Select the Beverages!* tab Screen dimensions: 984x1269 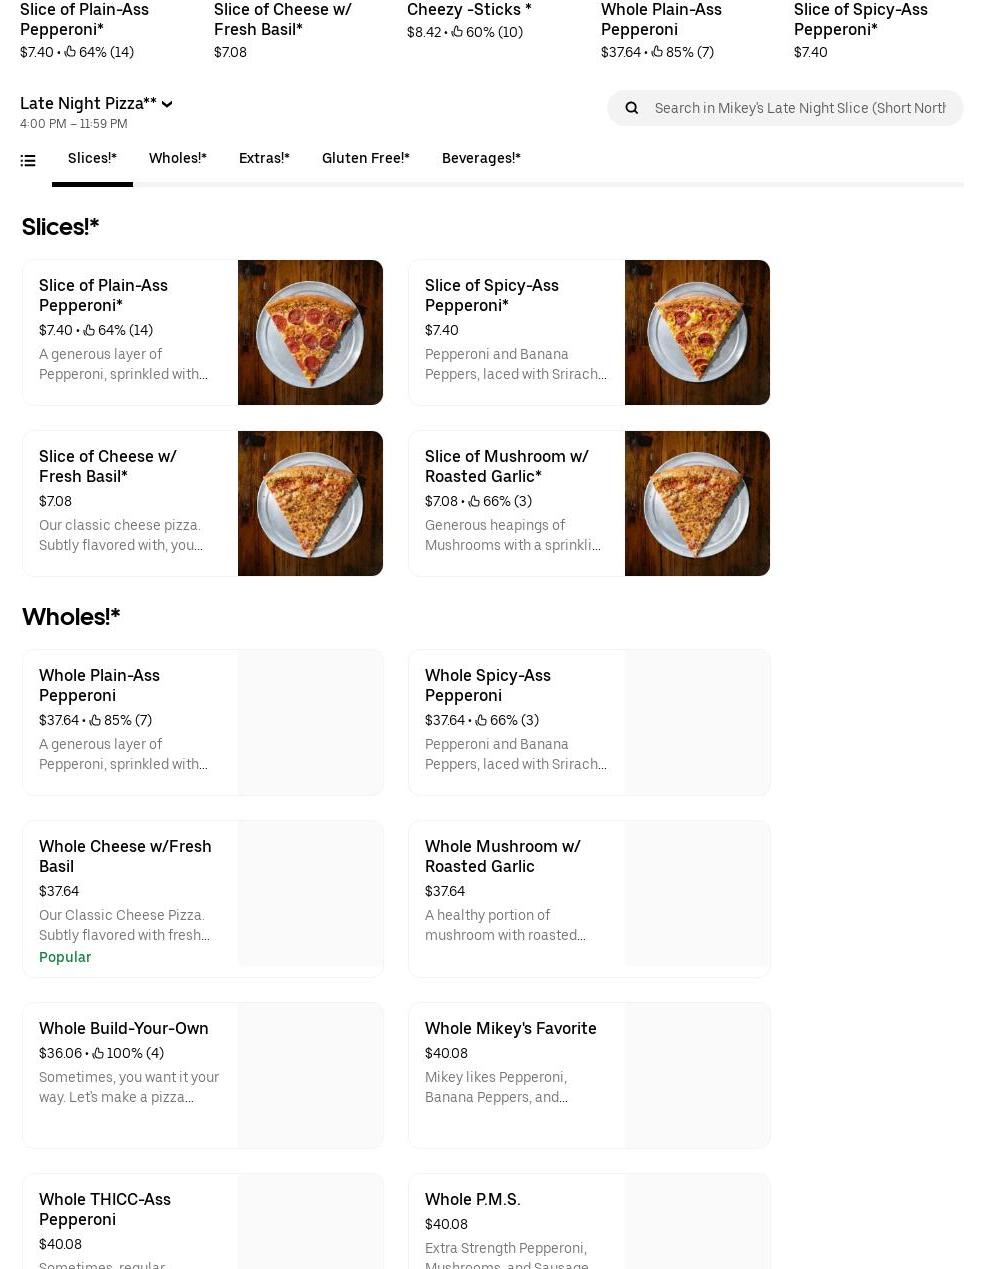point(481,158)
